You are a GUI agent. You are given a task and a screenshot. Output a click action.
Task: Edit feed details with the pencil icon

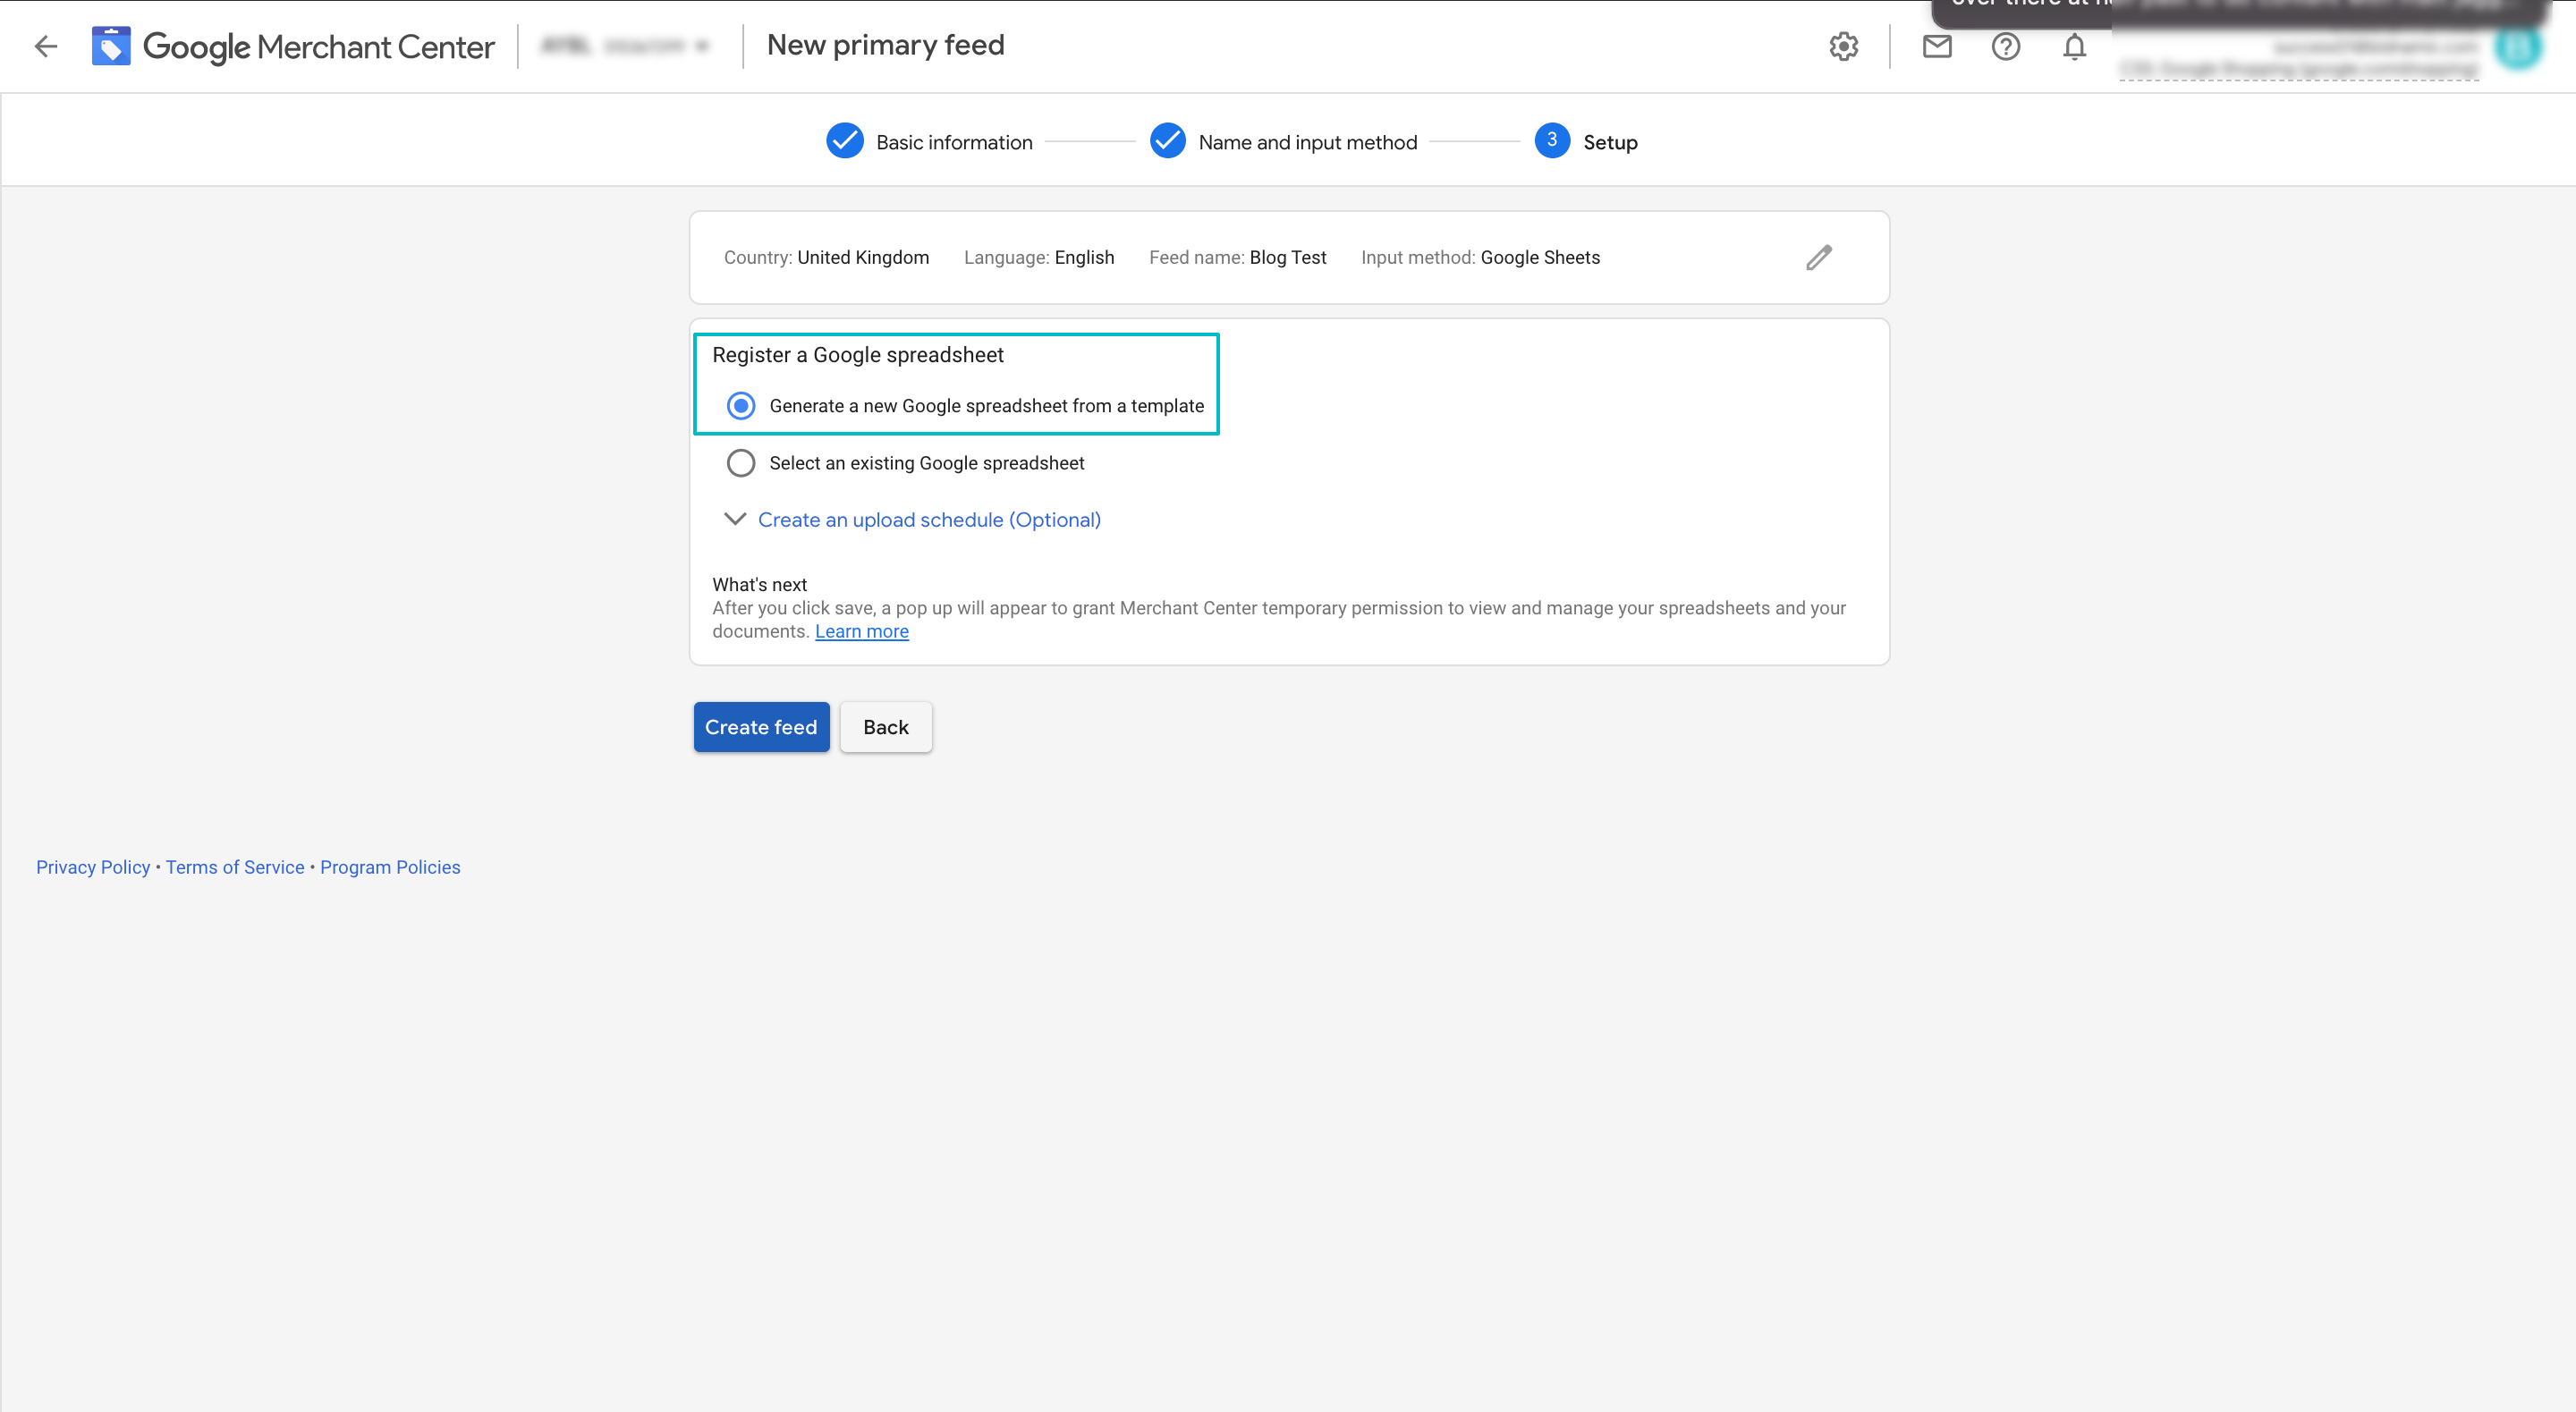click(x=1819, y=257)
